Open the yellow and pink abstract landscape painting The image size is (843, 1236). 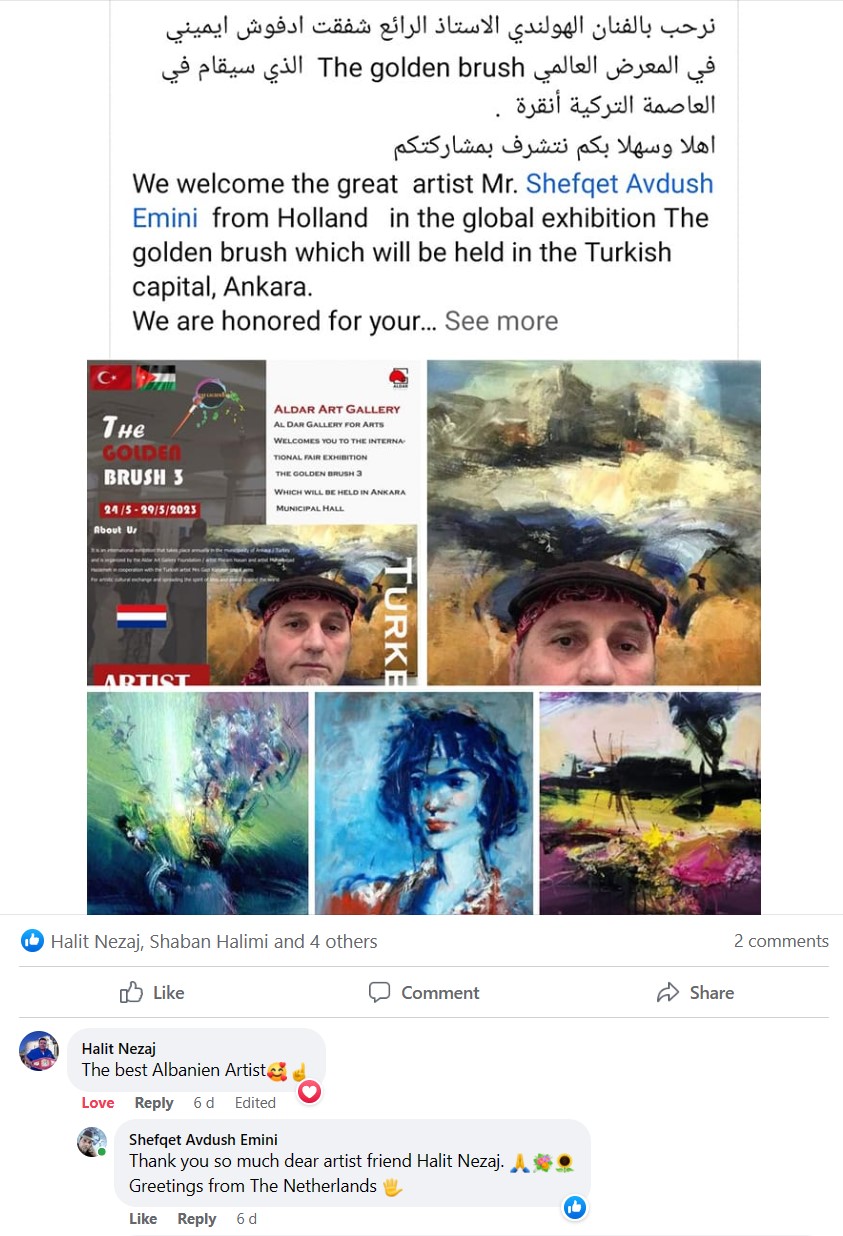click(650, 803)
